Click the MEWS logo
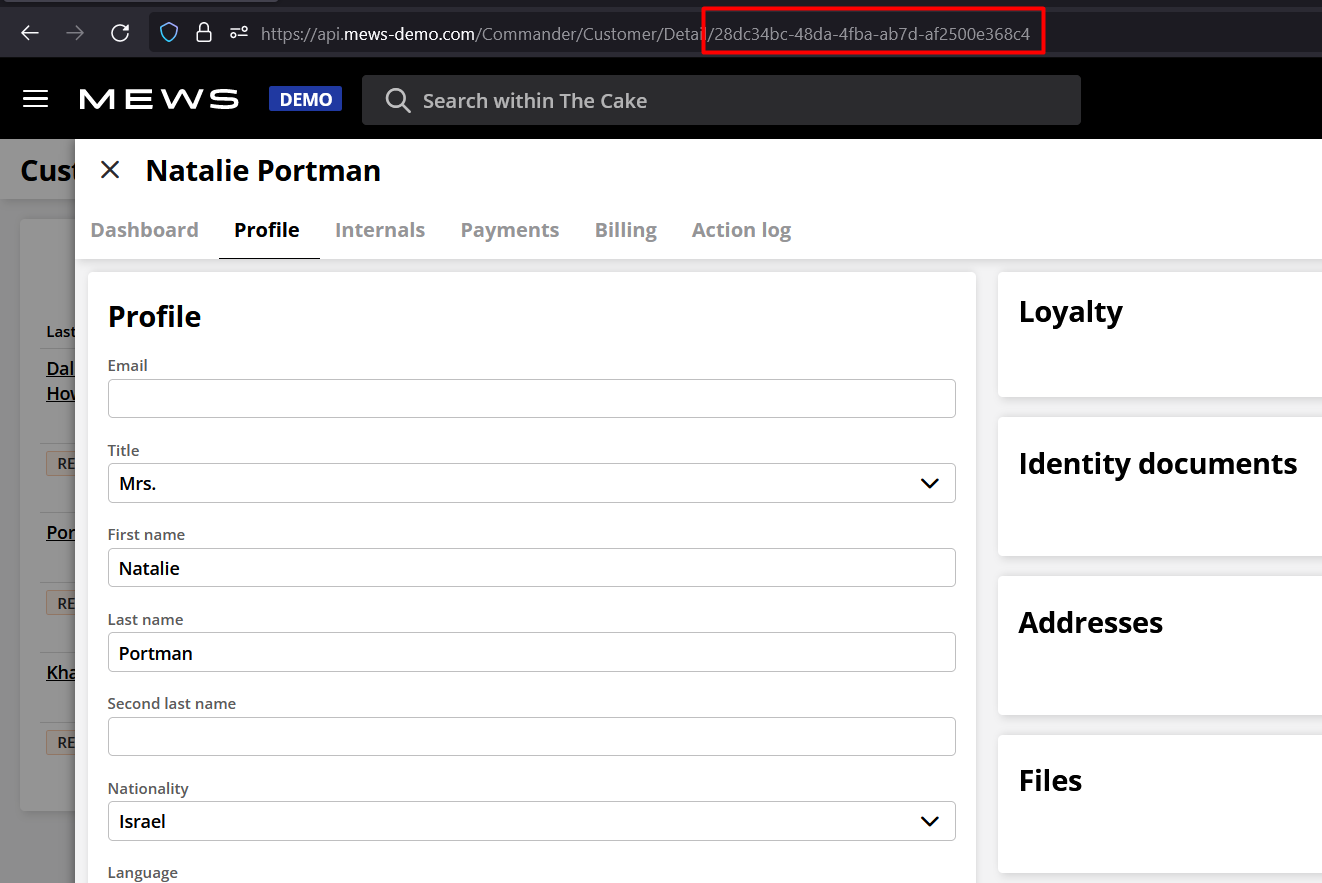This screenshot has height=883, width=1322. click(x=158, y=98)
